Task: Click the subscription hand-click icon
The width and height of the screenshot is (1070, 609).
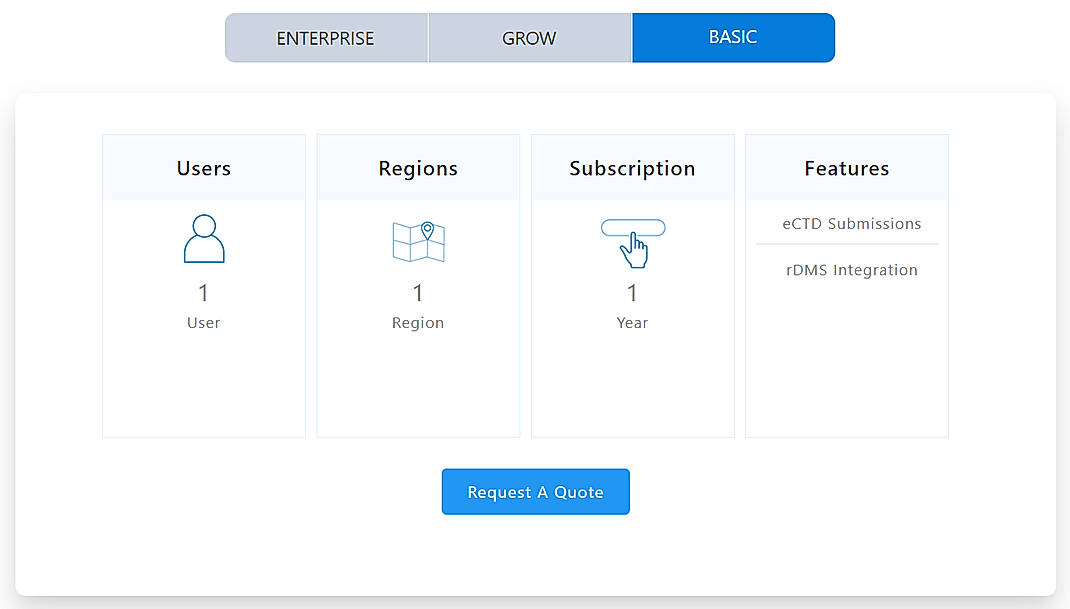Action: [632, 243]
